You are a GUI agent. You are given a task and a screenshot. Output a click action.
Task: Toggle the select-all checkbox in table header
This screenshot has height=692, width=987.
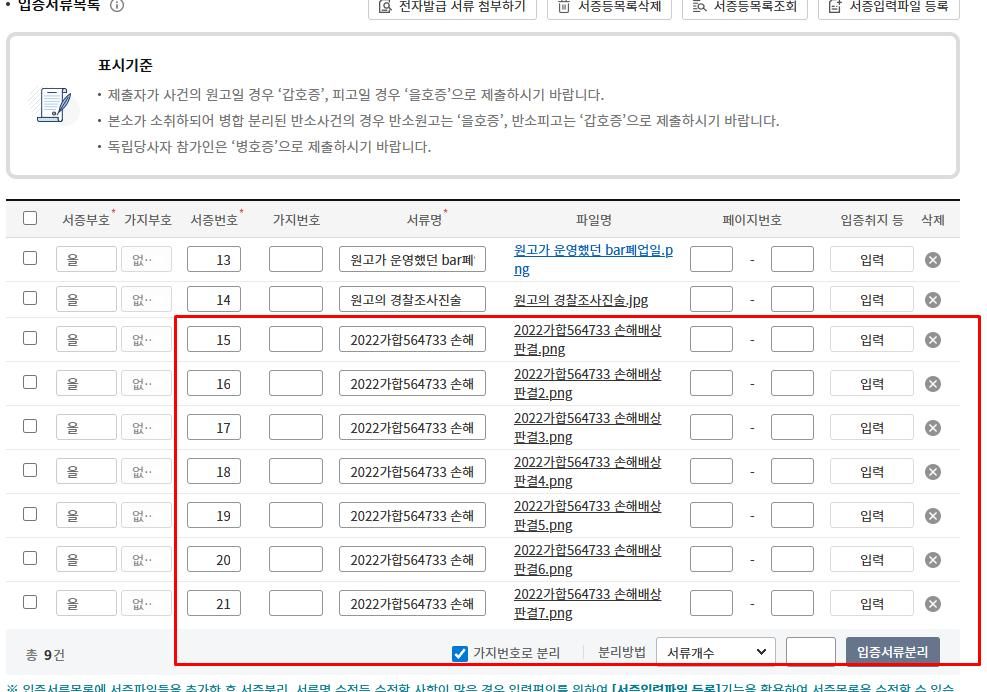click(x=30, y=218)
